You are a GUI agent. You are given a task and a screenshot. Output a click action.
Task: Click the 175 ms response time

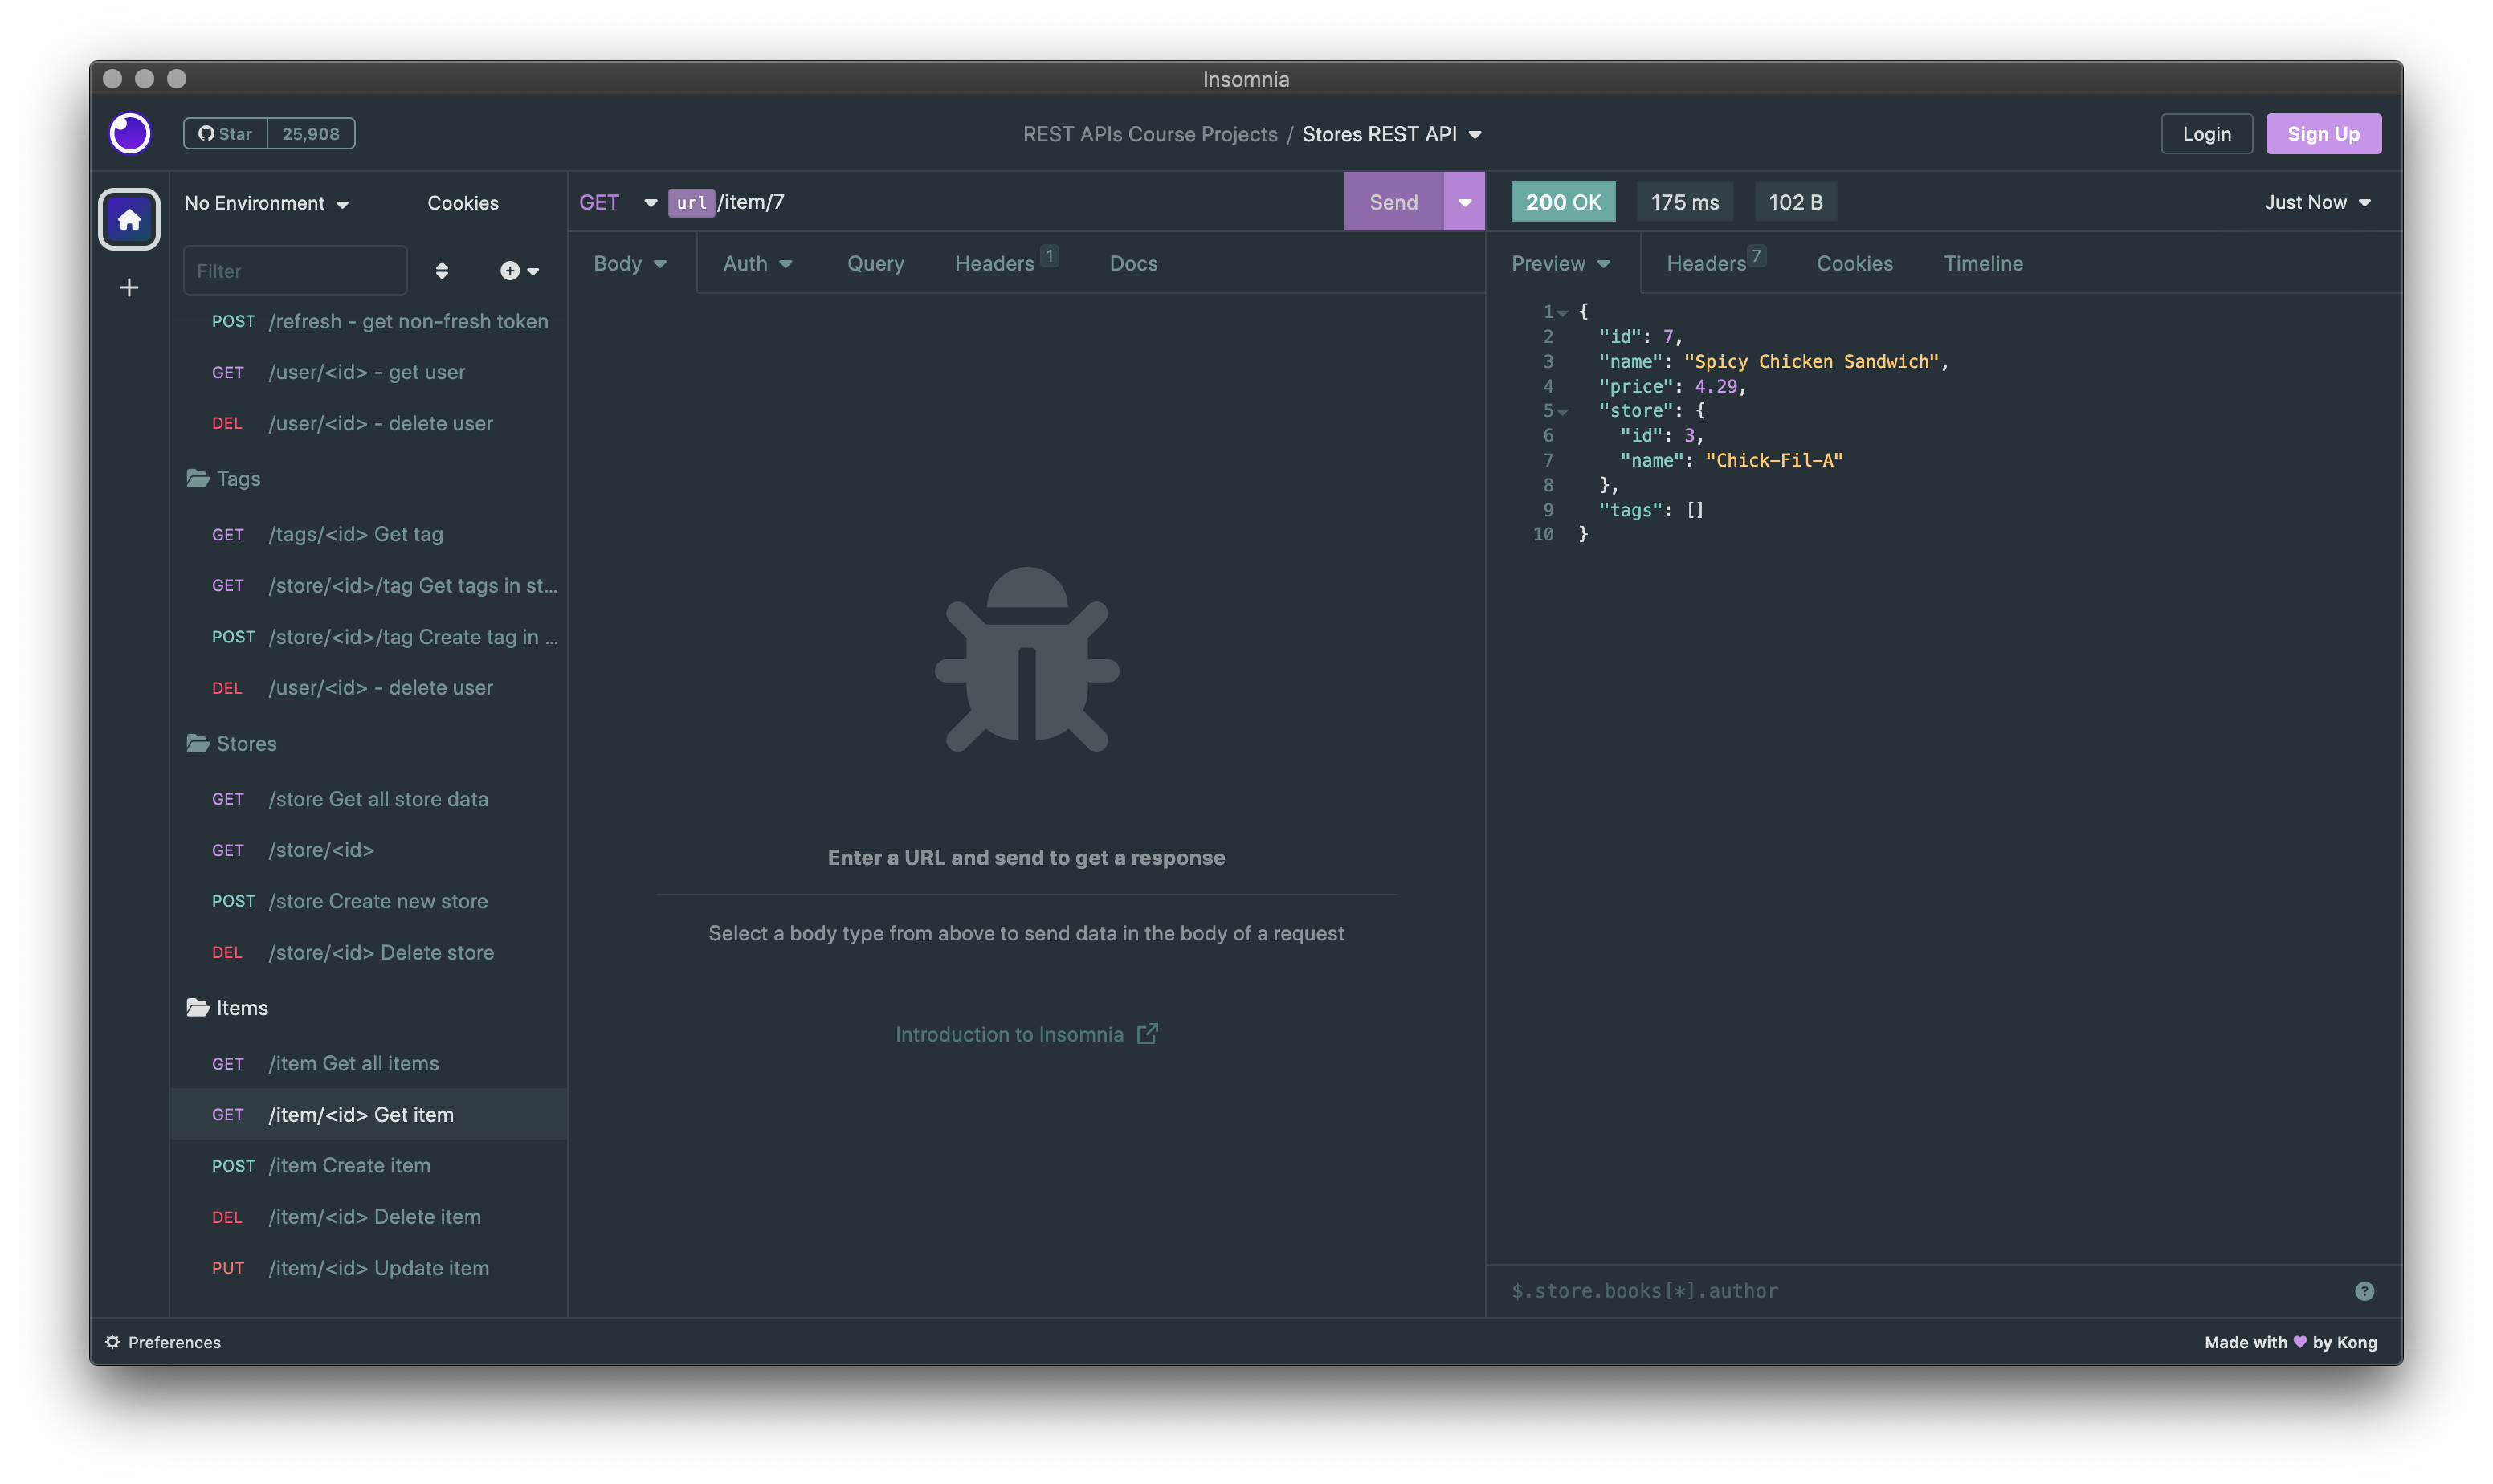(1684, 202)
